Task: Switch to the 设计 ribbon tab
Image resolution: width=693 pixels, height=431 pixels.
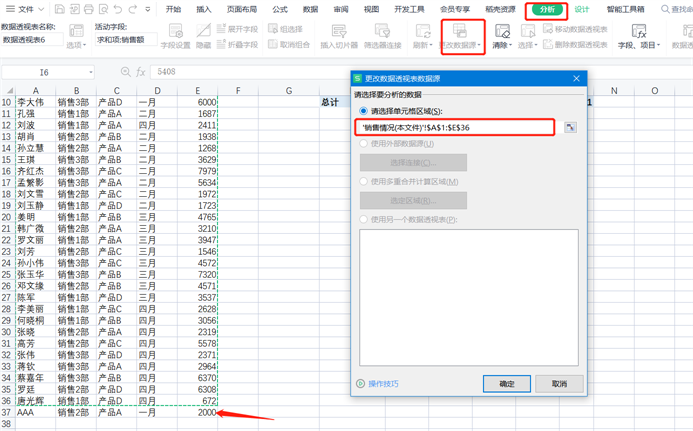Action: [581, 9]
